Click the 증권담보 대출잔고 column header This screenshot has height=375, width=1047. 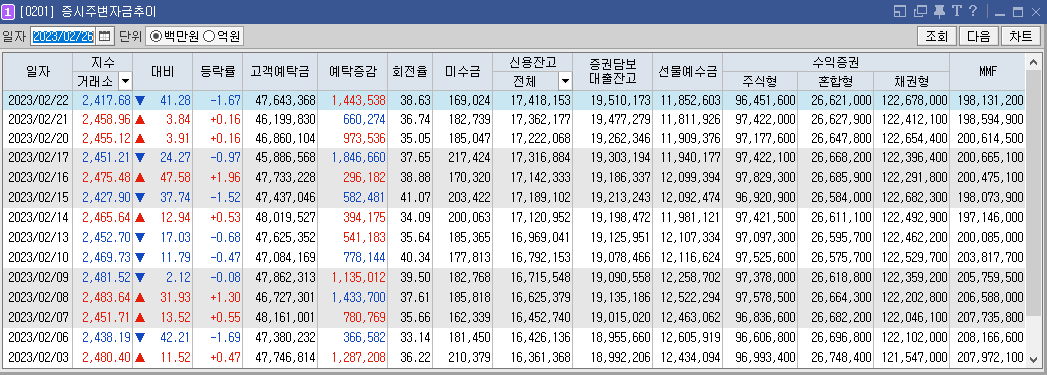pos(612,72)
